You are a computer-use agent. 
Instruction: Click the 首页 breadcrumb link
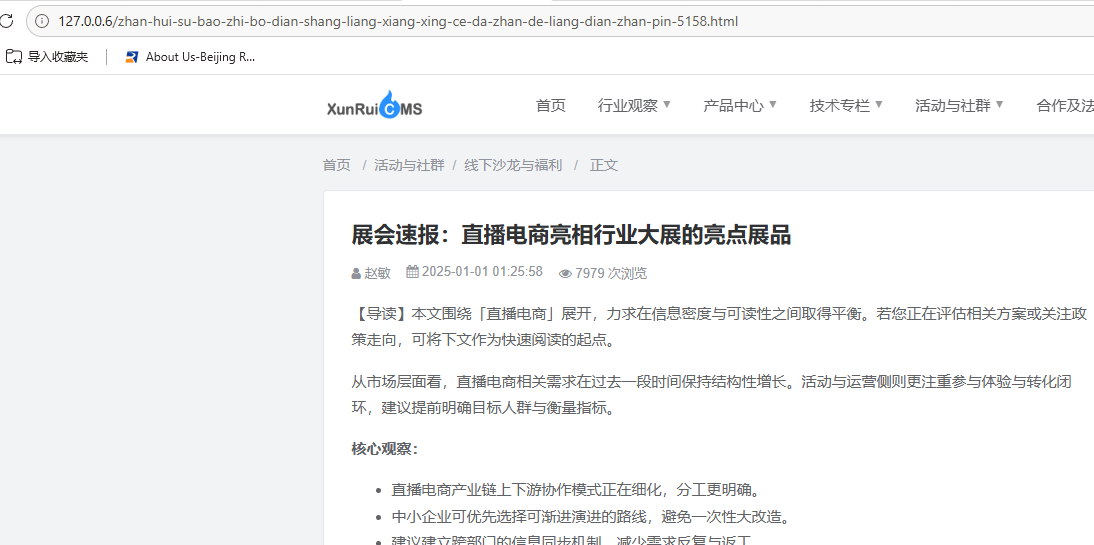(336, 165)
